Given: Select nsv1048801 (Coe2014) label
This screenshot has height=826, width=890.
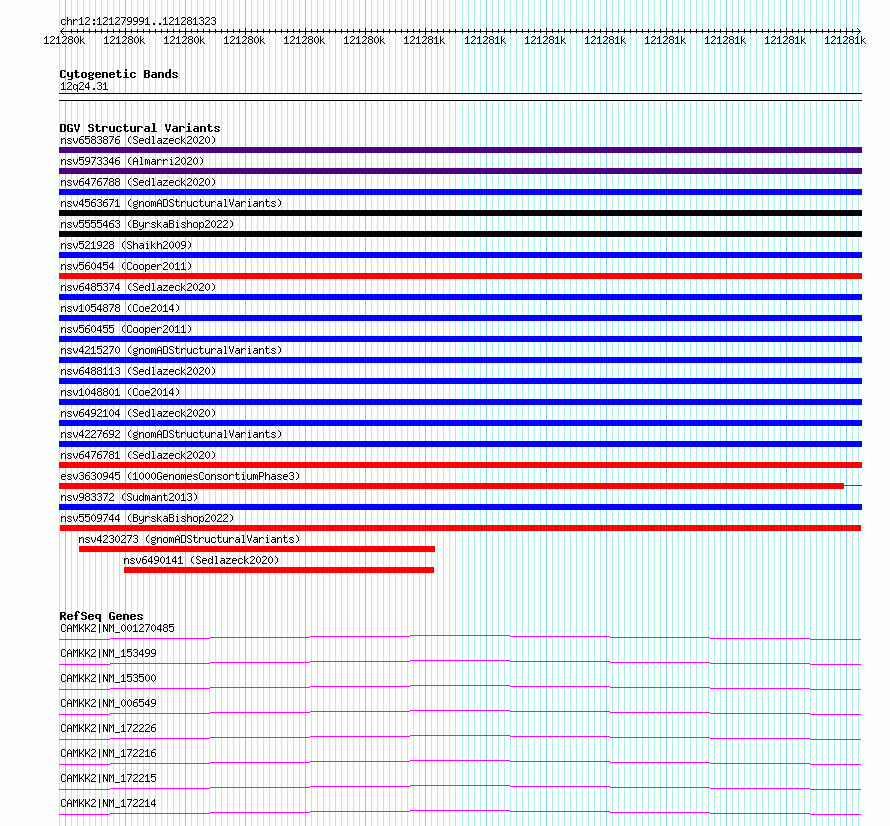Looking at the screenshot, I should [120, 392].
